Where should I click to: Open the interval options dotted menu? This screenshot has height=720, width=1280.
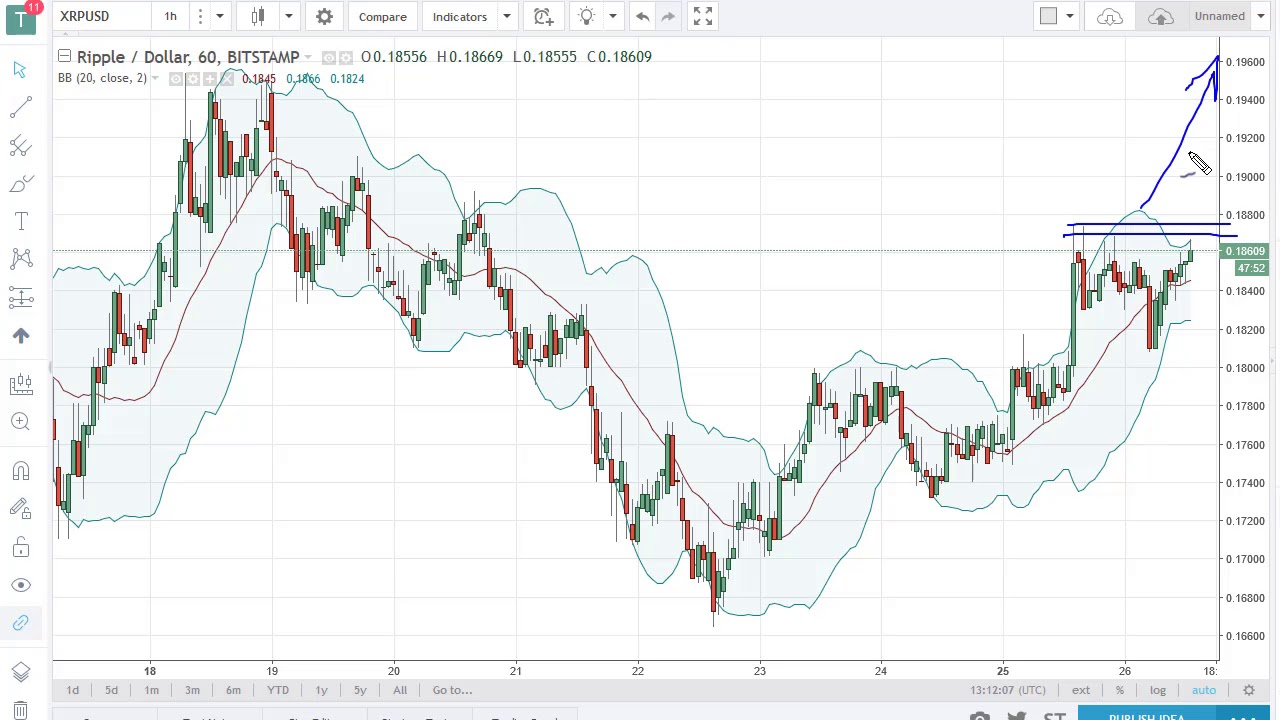pos(200,16)
